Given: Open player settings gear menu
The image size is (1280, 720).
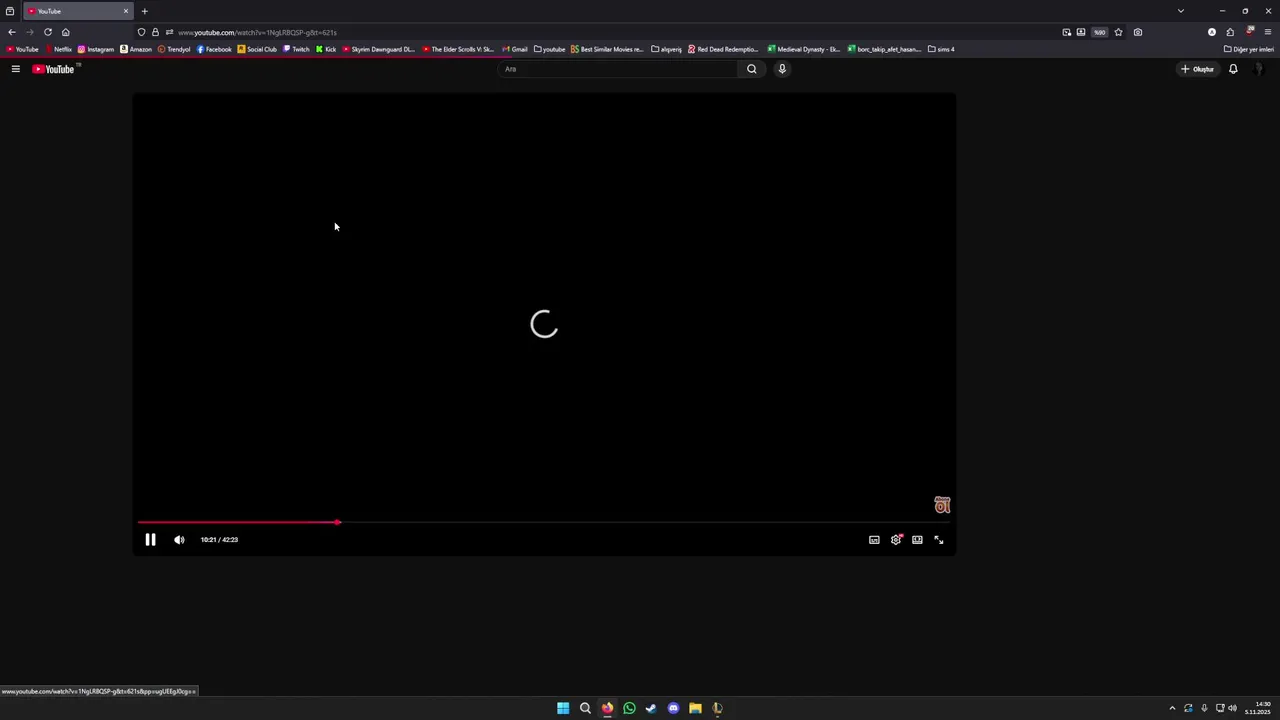Looking at the screenshot, I should [x=896, y=540].
